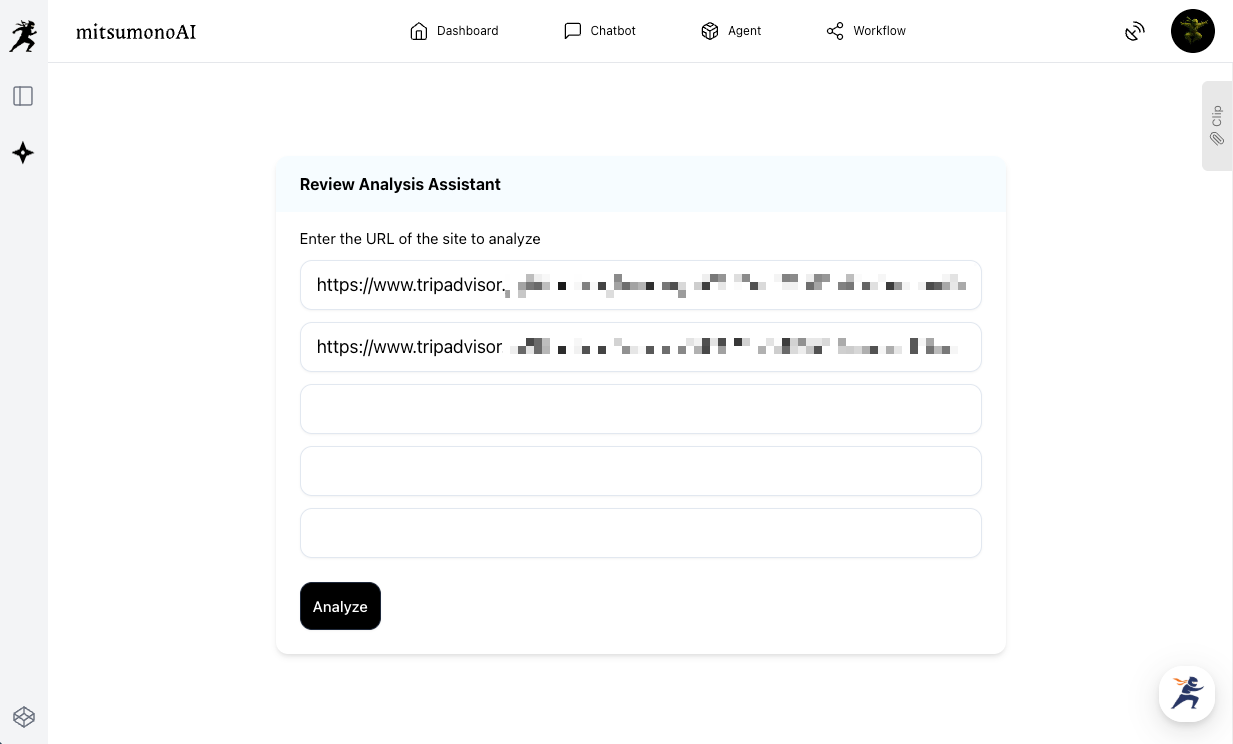
Task: Click the mitsumonoAI brand name link
Action: click(136, 32)
